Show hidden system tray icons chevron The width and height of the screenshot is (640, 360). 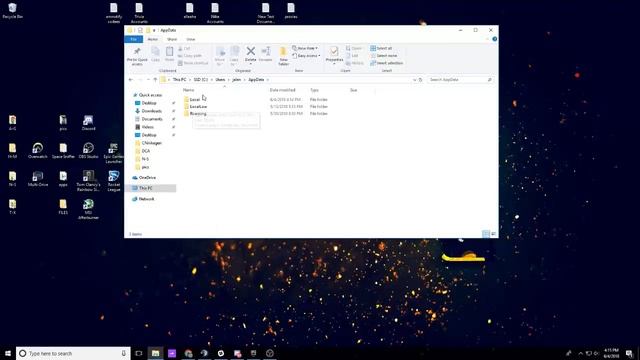tap(580, 353)
